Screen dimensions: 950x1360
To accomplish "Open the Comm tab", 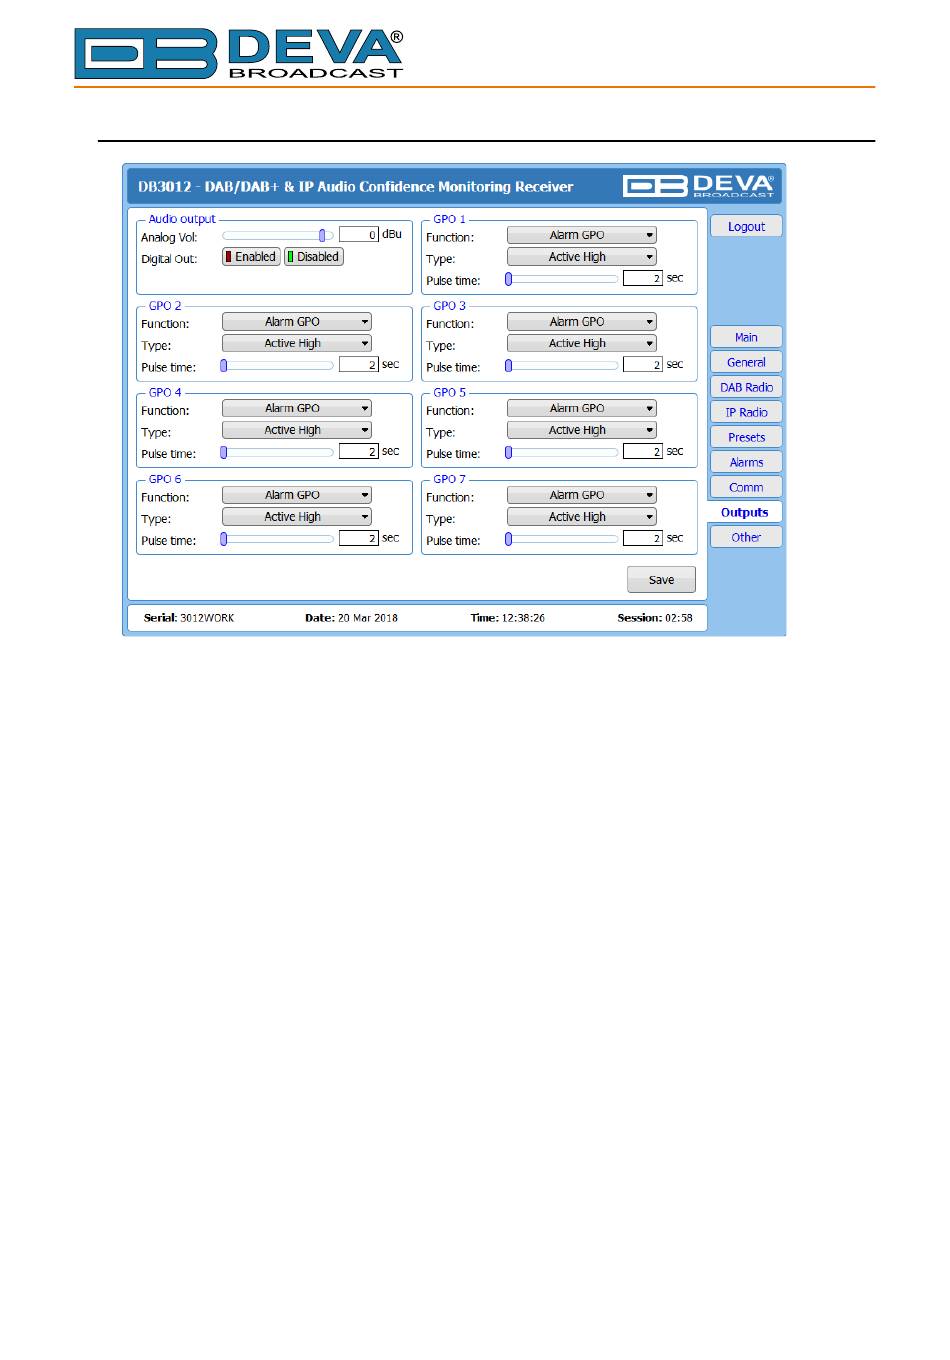I will [x=746, y=487].
